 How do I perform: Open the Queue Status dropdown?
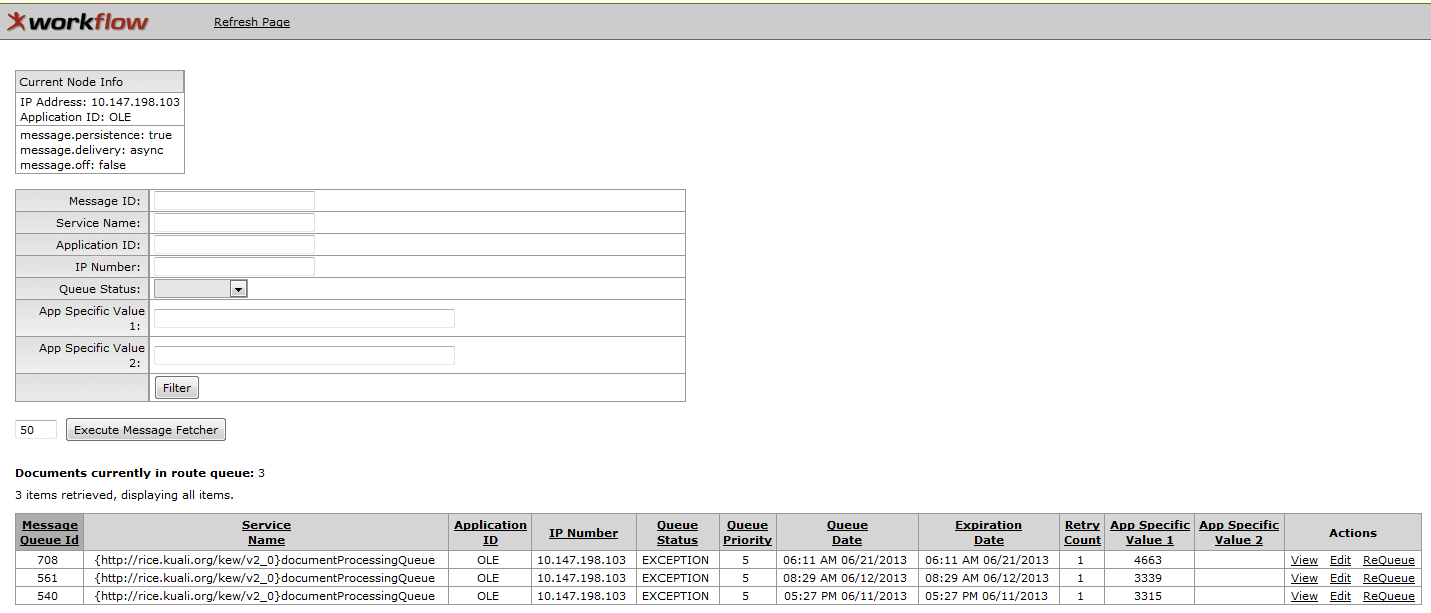[200, 289]
